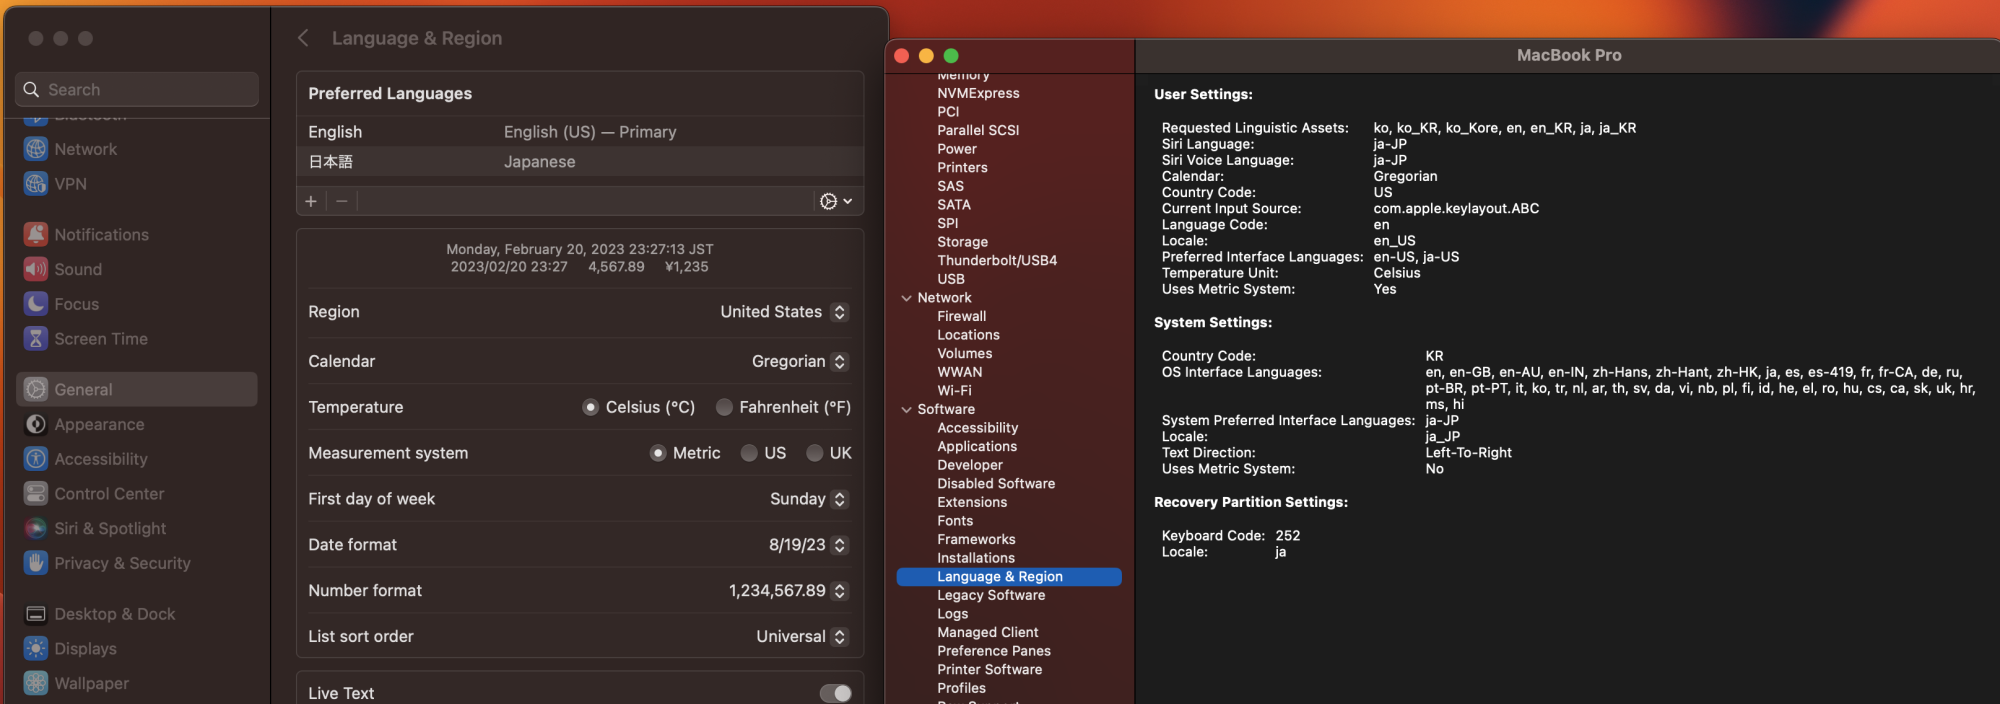Image resolution: width=2000 pixels, height=704 pixels.
Task: Click the Screen Time hourglass icon
Action: point(36,339)
